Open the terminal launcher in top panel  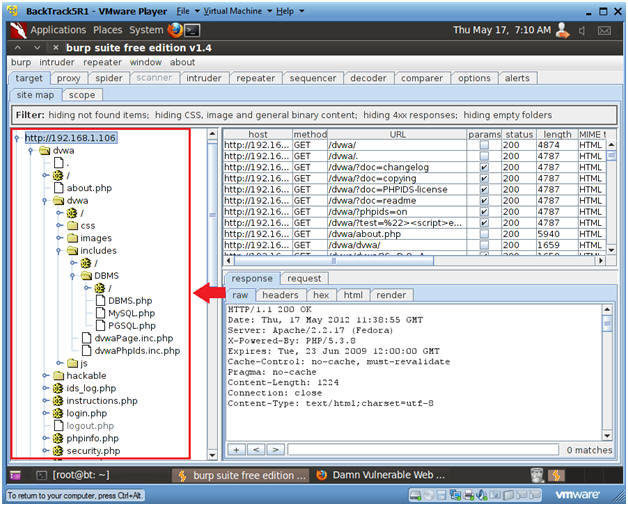tap(192, 30)
